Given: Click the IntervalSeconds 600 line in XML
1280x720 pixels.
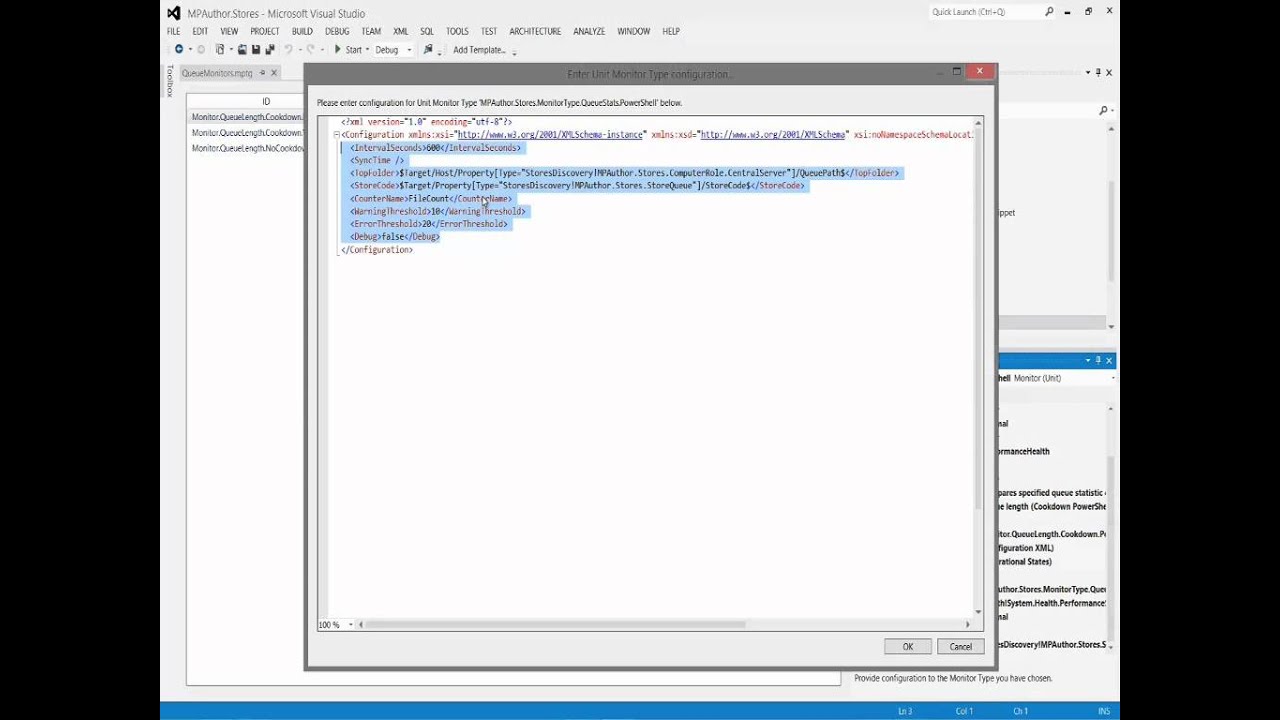Looking at the screenshot, I should click(x=435, y=148).
